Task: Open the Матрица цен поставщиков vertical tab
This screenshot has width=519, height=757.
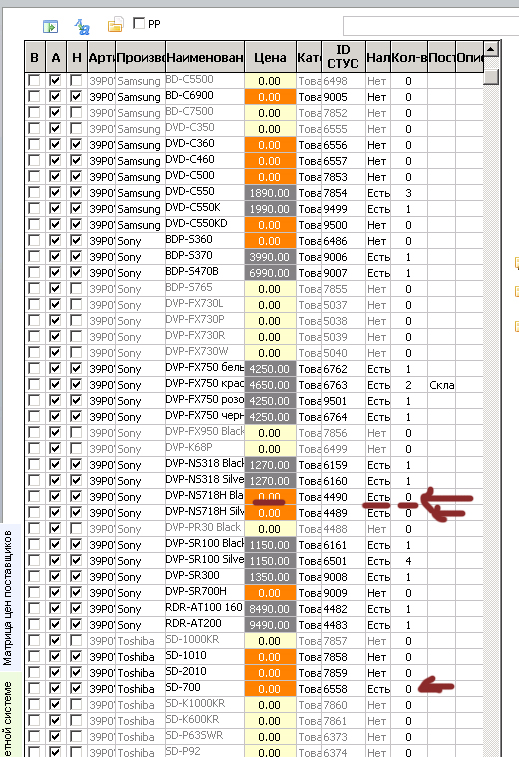Action: (8, 598)
